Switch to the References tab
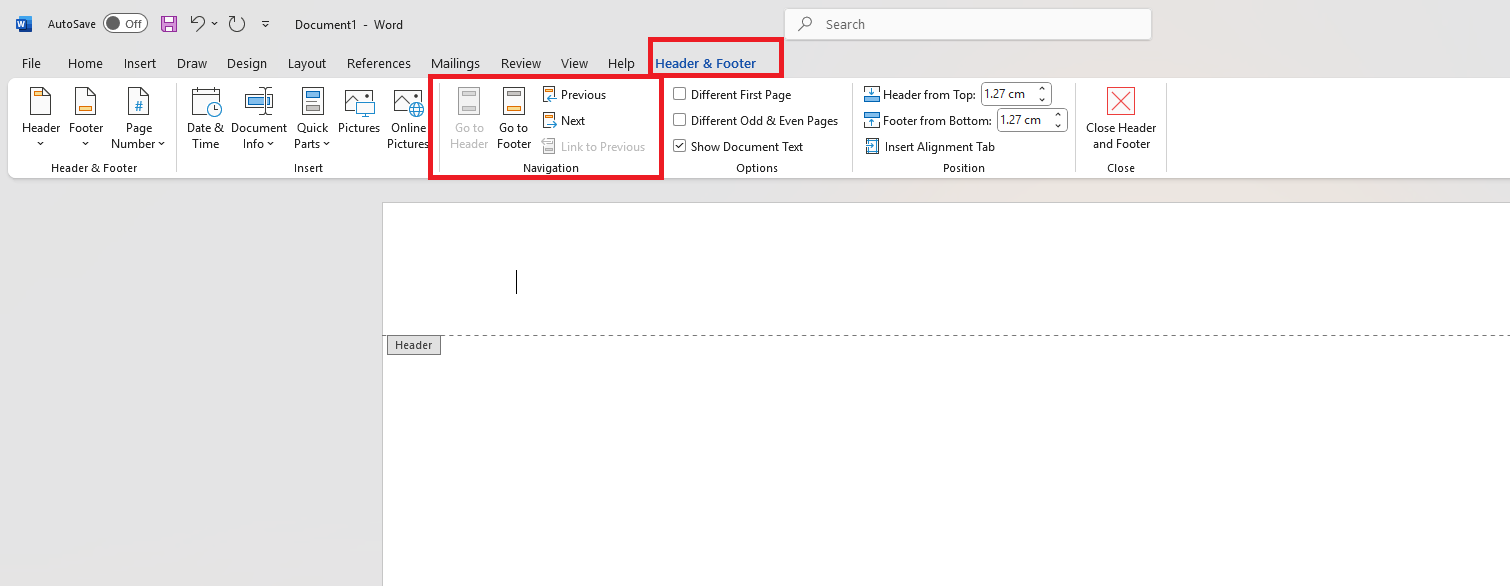This screenshot has height=586, width=1510. (x=378, y=64)
